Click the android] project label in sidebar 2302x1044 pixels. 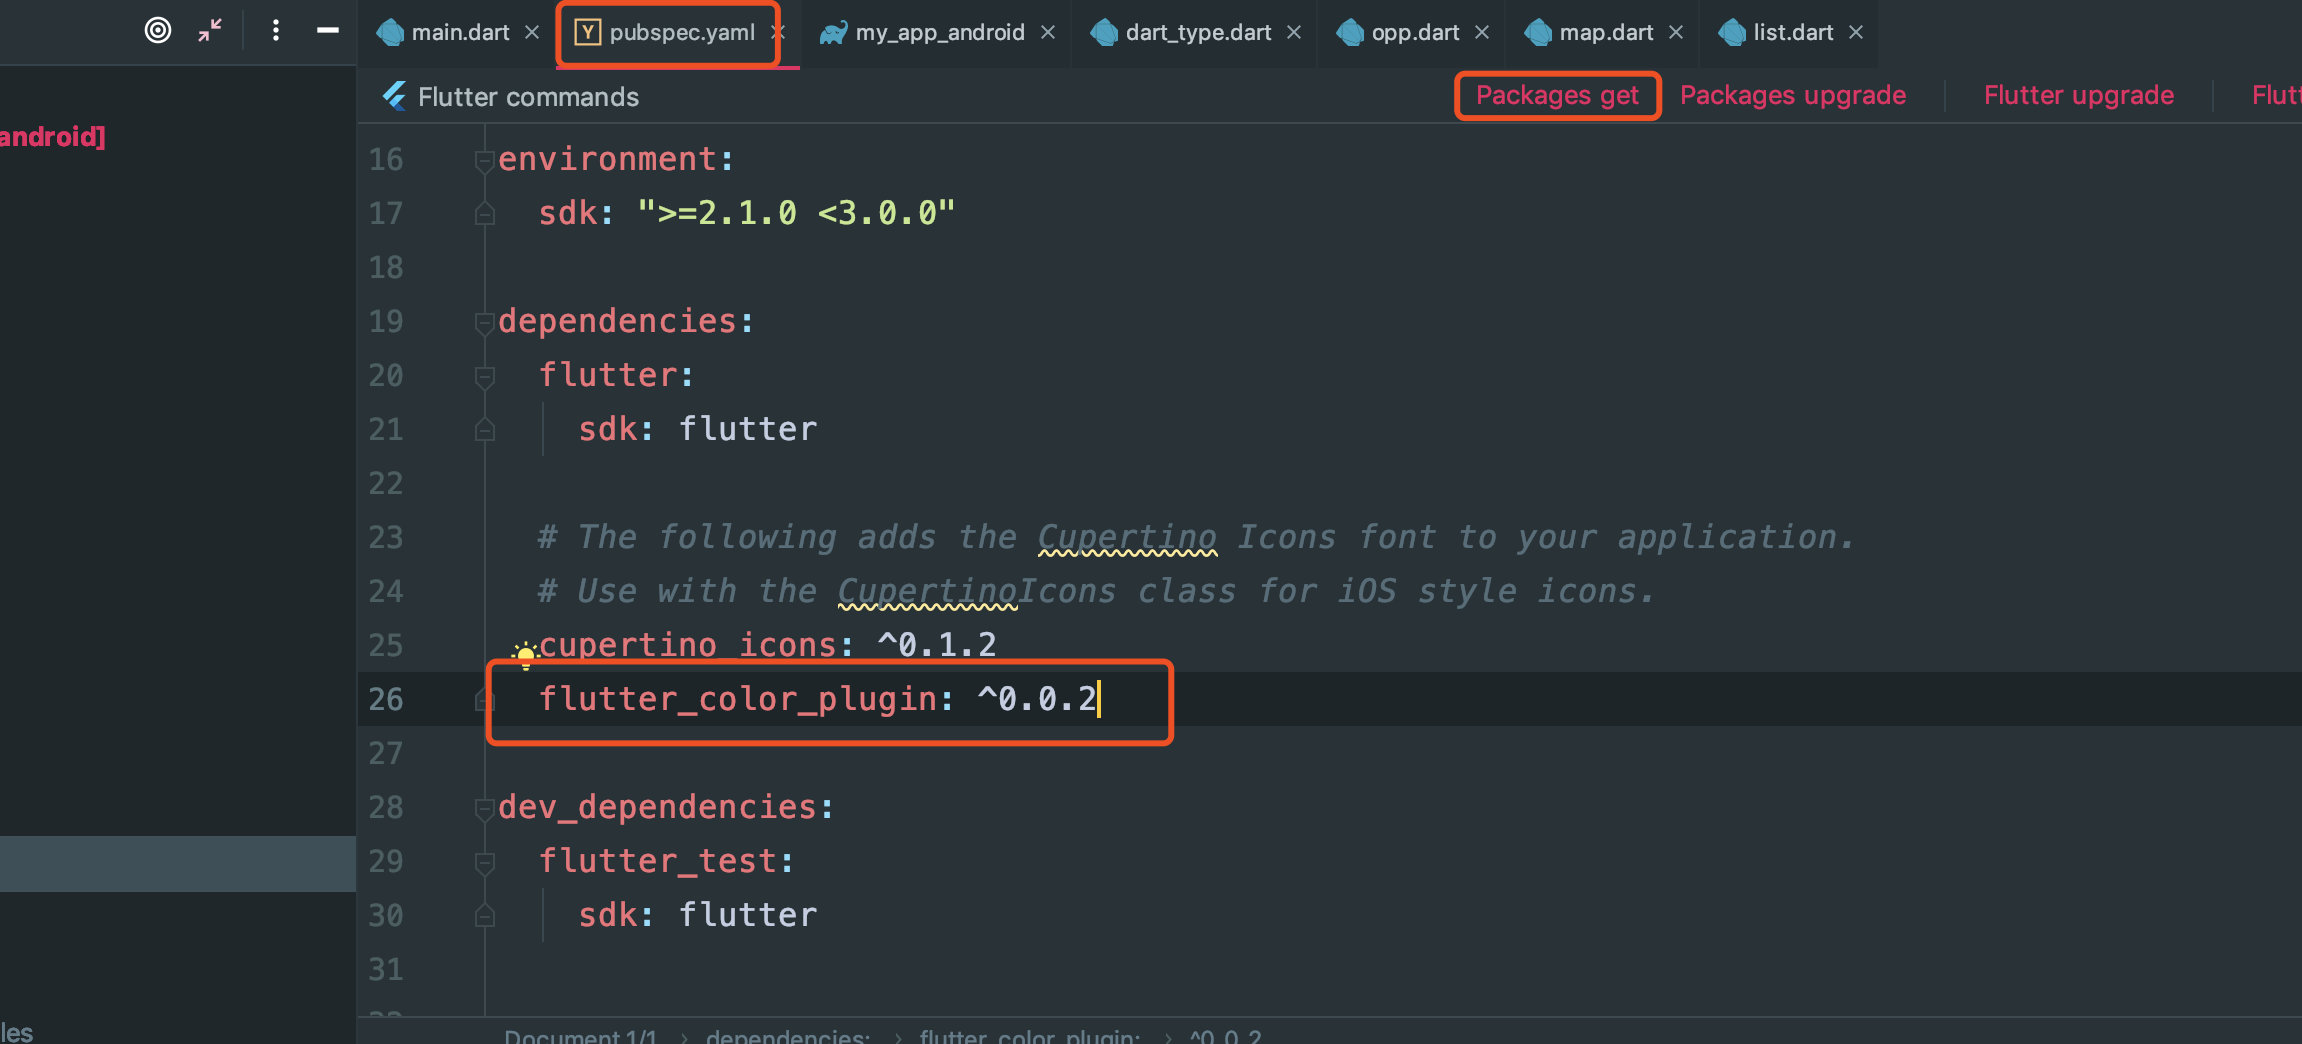(52, 136)
